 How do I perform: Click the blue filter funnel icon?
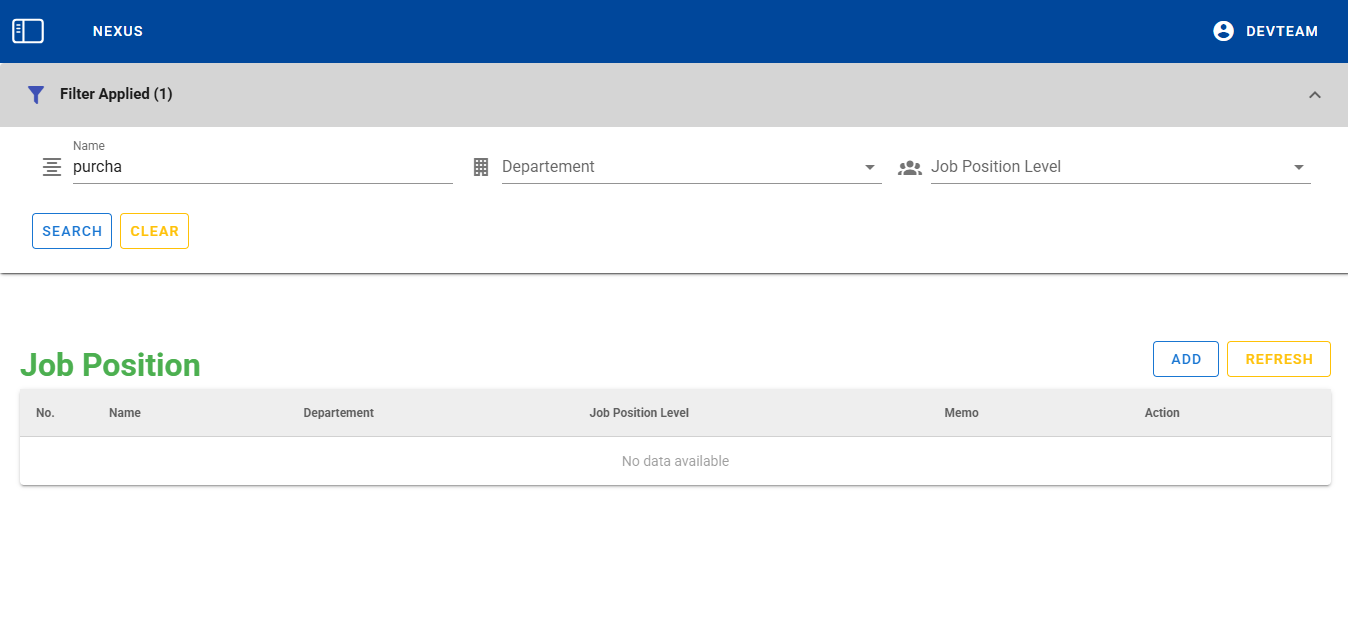pos(36,95)
